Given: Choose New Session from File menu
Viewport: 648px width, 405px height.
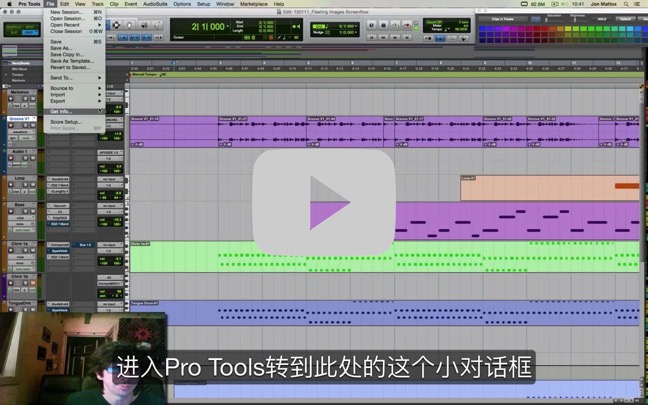Looking at the screenshot, I should pos(74,12).
